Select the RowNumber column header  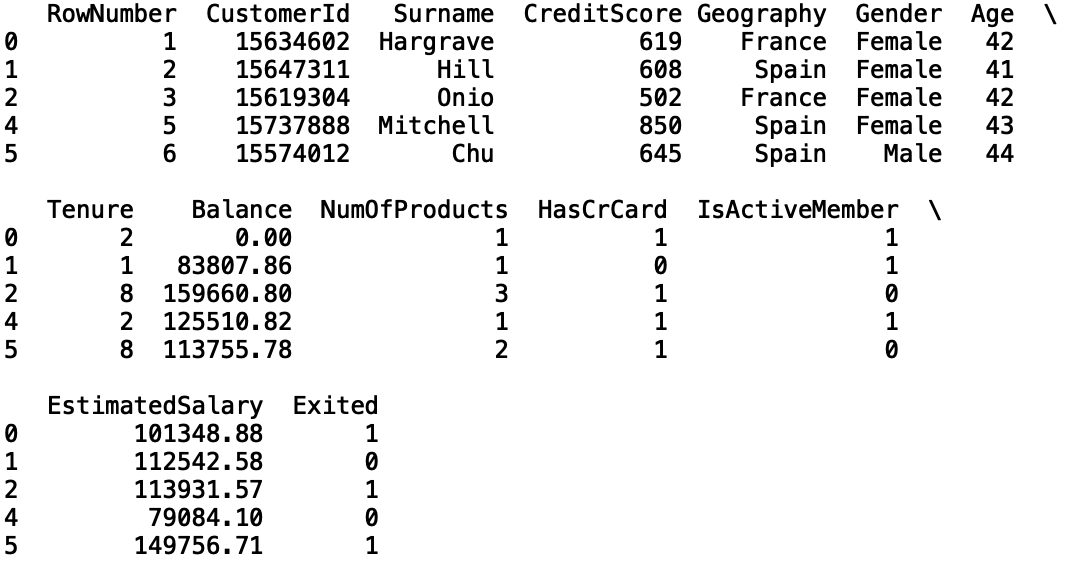point(112,14)
